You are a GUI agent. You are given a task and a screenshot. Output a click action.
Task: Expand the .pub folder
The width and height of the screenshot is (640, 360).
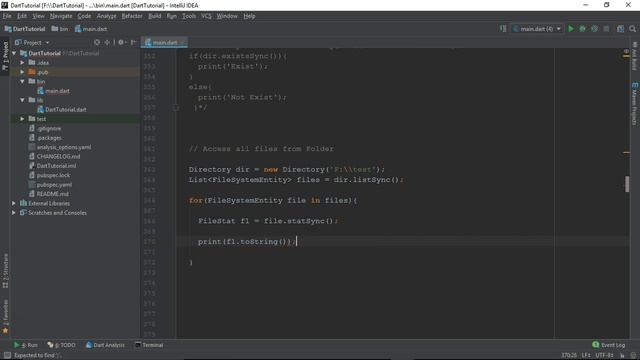(22, 72)
